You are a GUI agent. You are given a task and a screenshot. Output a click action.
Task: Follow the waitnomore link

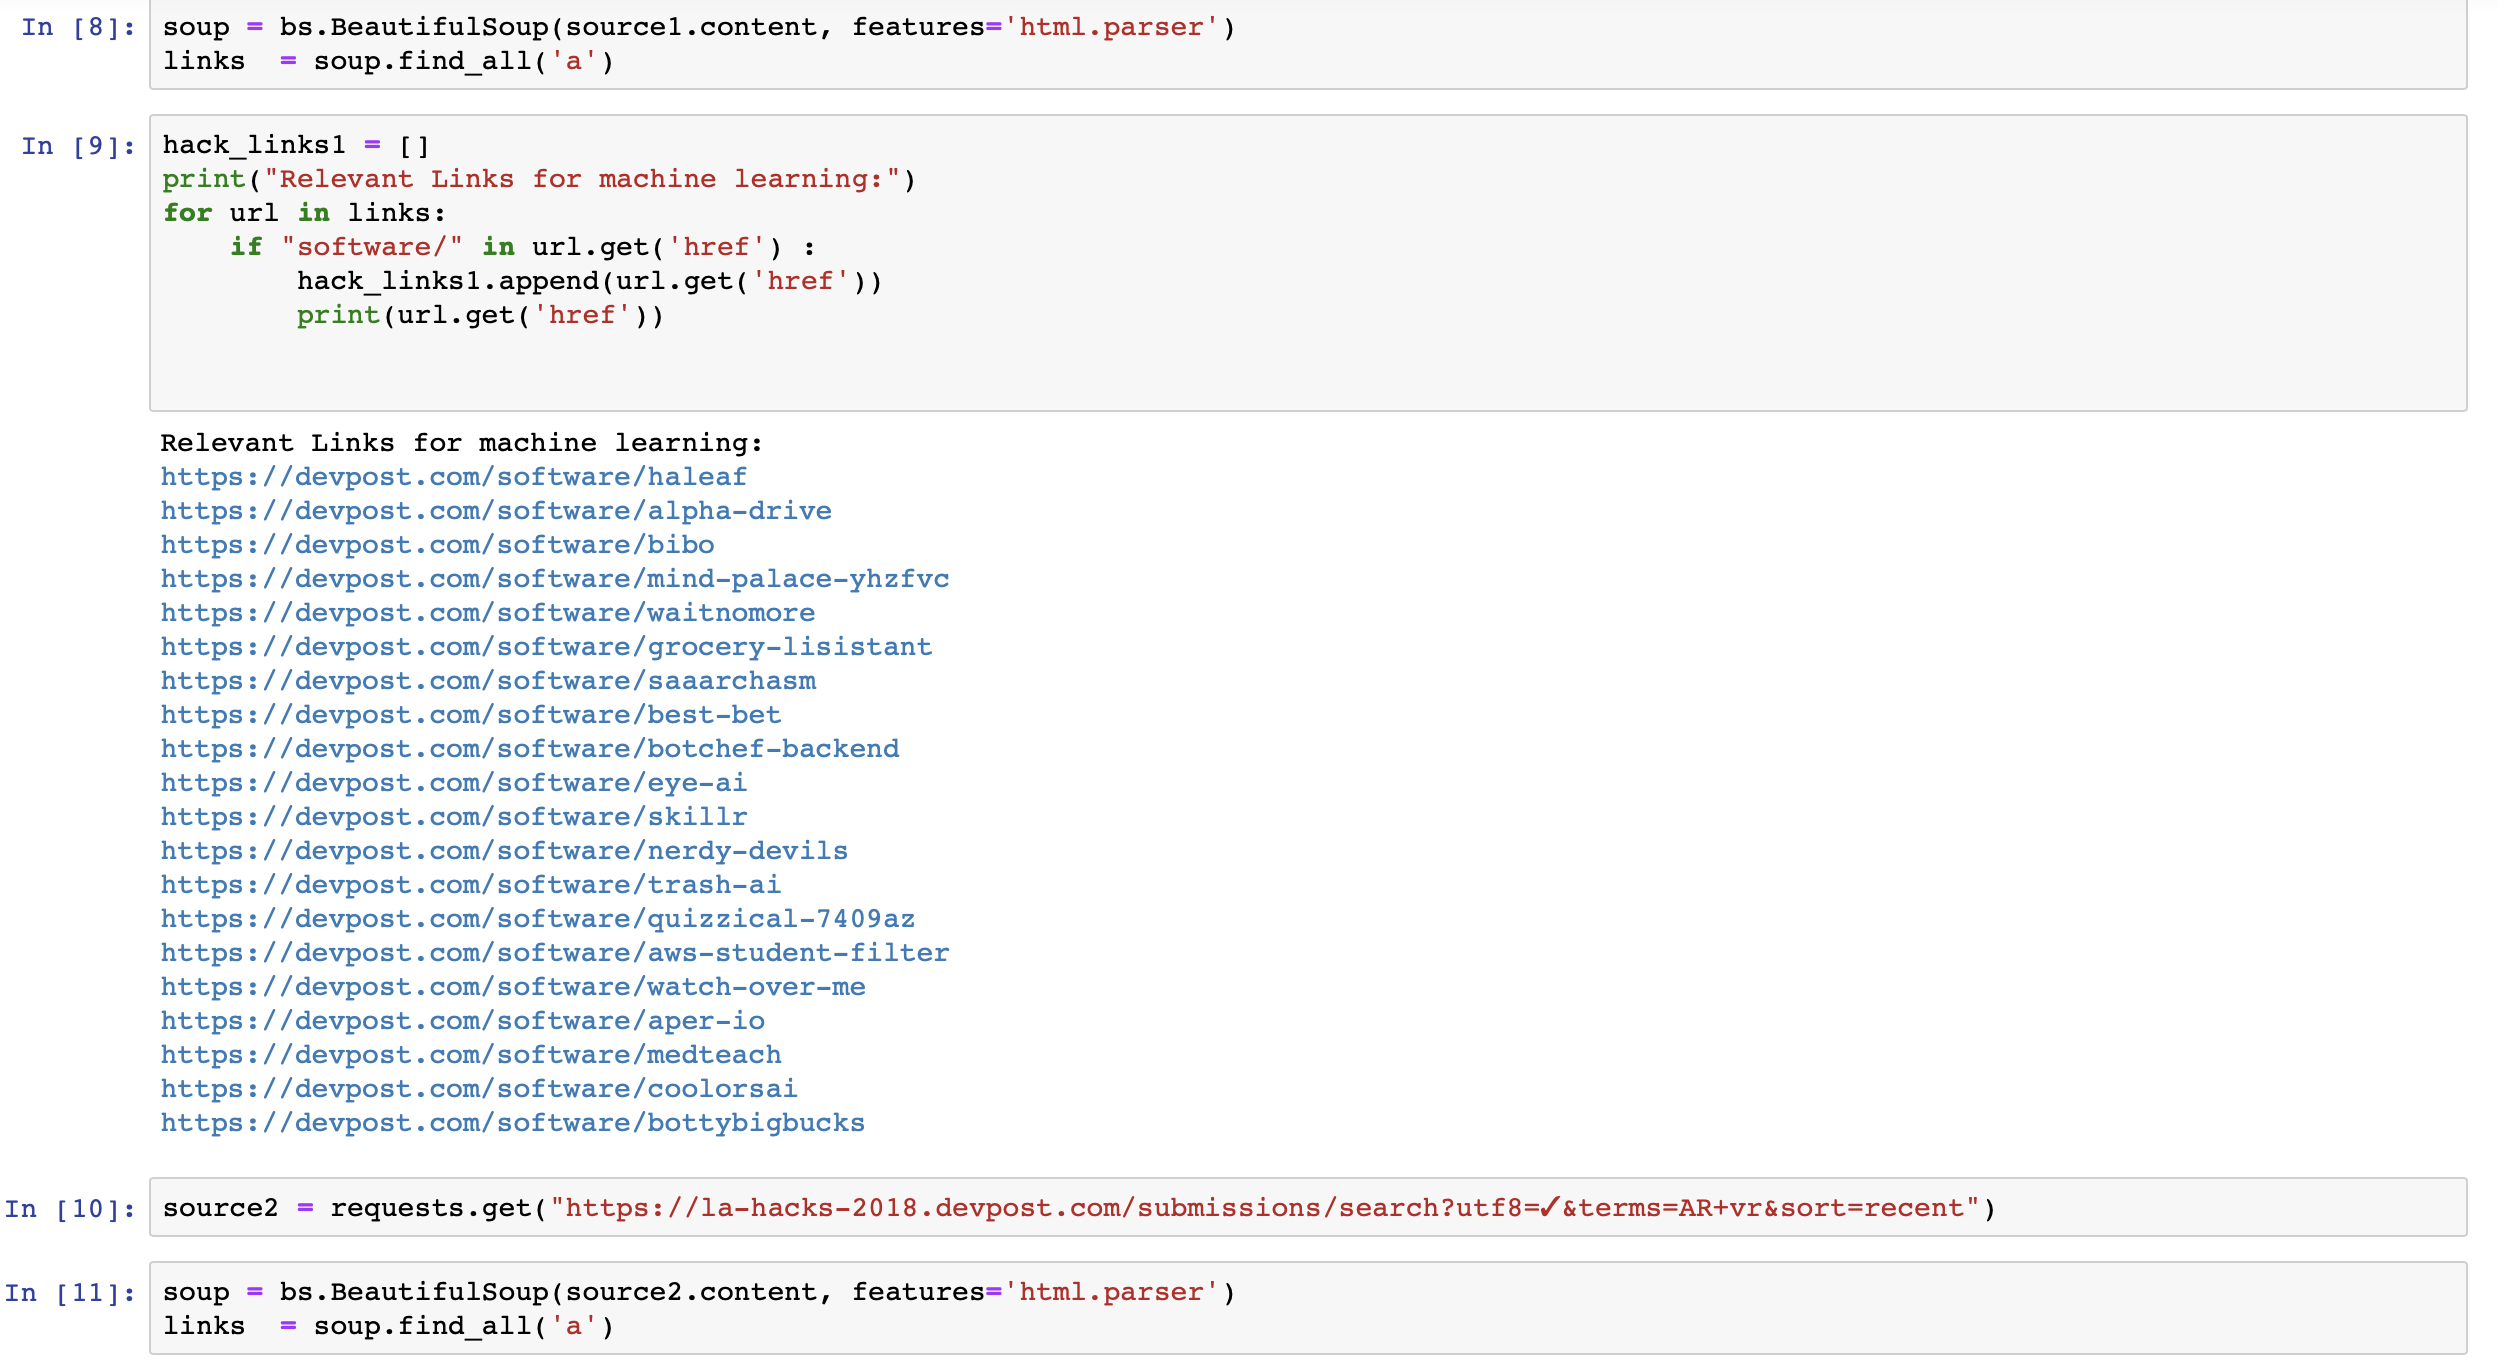tap(487, 613)
